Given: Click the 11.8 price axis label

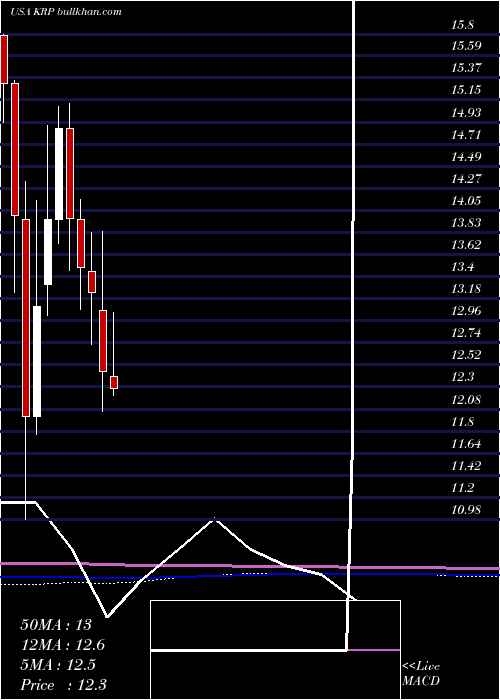Looking at the screenshot, I should point(462,421).
